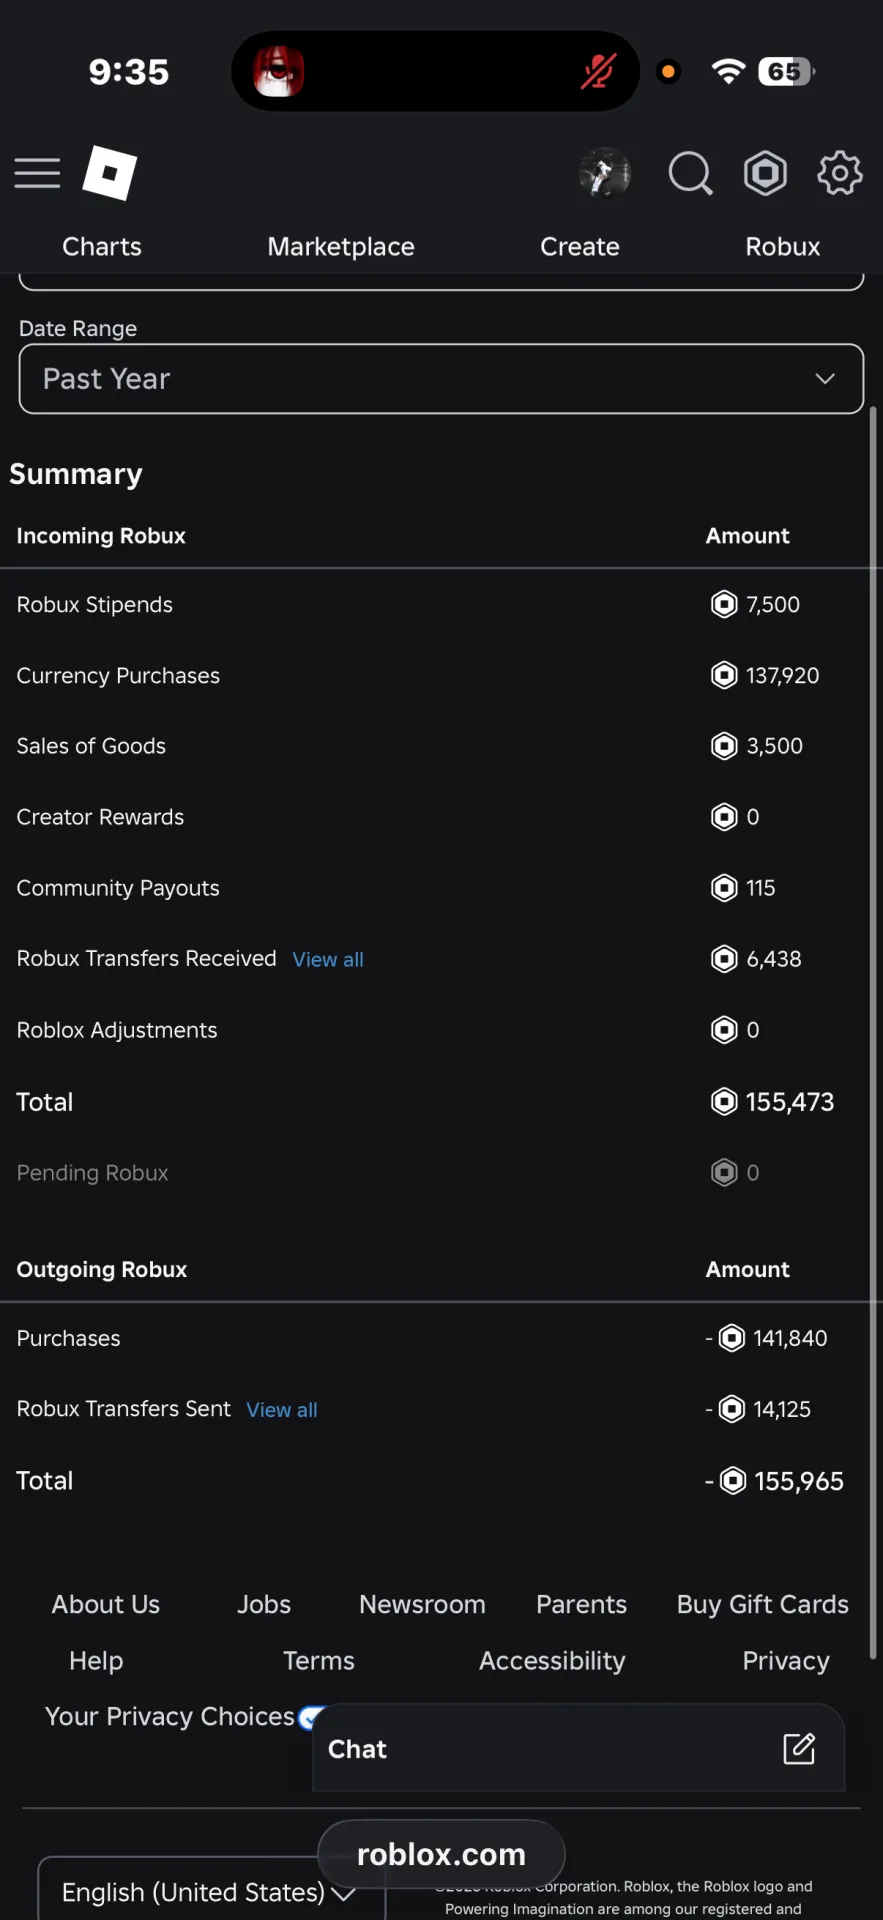Viewport: 883px width, 1920px height.
Task: Select the Community Payouts row label
Action: (118, 888)
